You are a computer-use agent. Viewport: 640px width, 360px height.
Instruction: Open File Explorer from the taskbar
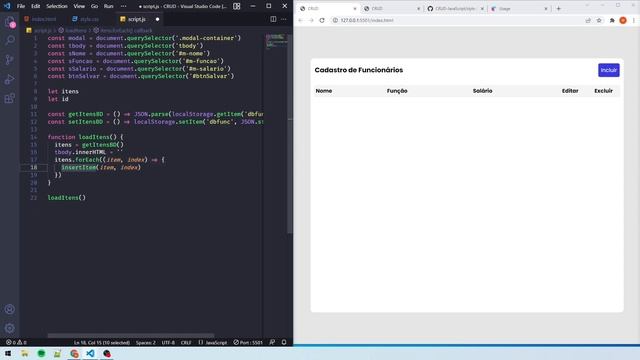pos(25,353)
